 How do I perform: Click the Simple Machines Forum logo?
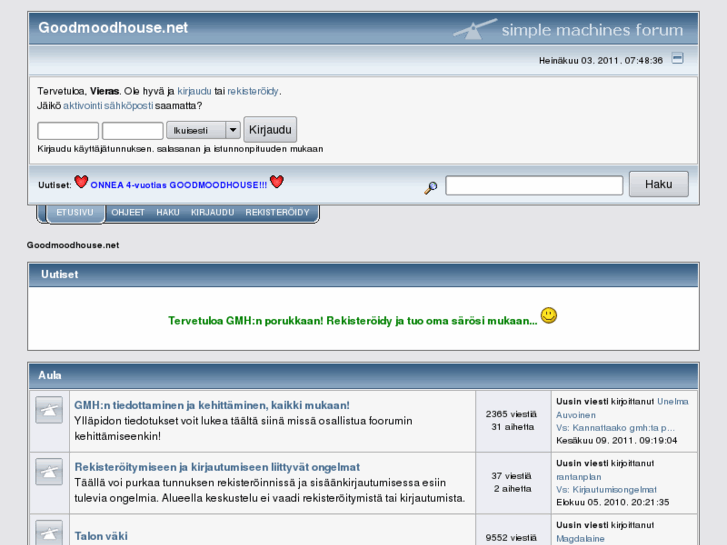[x=568, y=30]
